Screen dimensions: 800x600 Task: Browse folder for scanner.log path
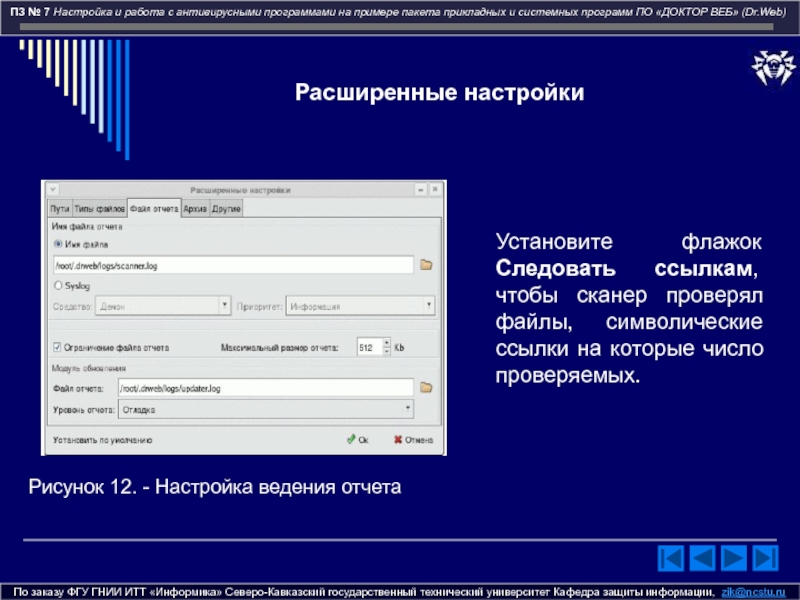coord(425,265)
